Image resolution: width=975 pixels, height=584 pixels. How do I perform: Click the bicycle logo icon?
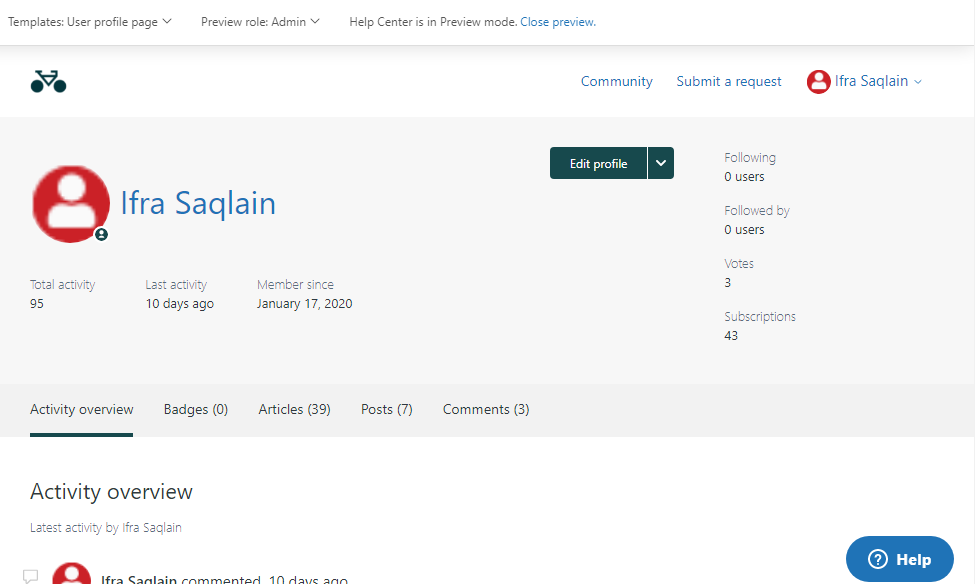48,82
